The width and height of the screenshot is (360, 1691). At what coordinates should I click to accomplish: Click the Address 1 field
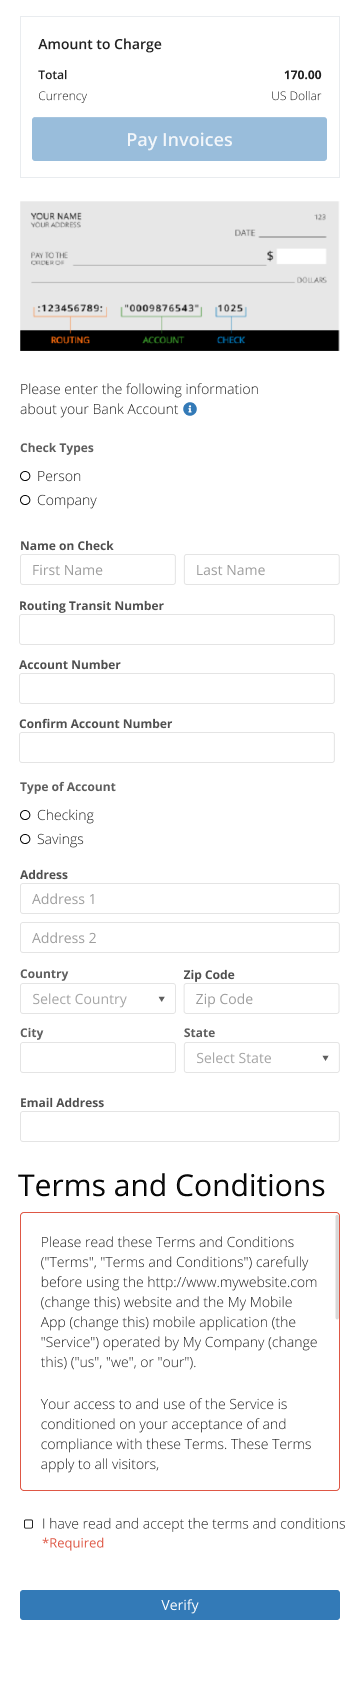coord(180,899)
